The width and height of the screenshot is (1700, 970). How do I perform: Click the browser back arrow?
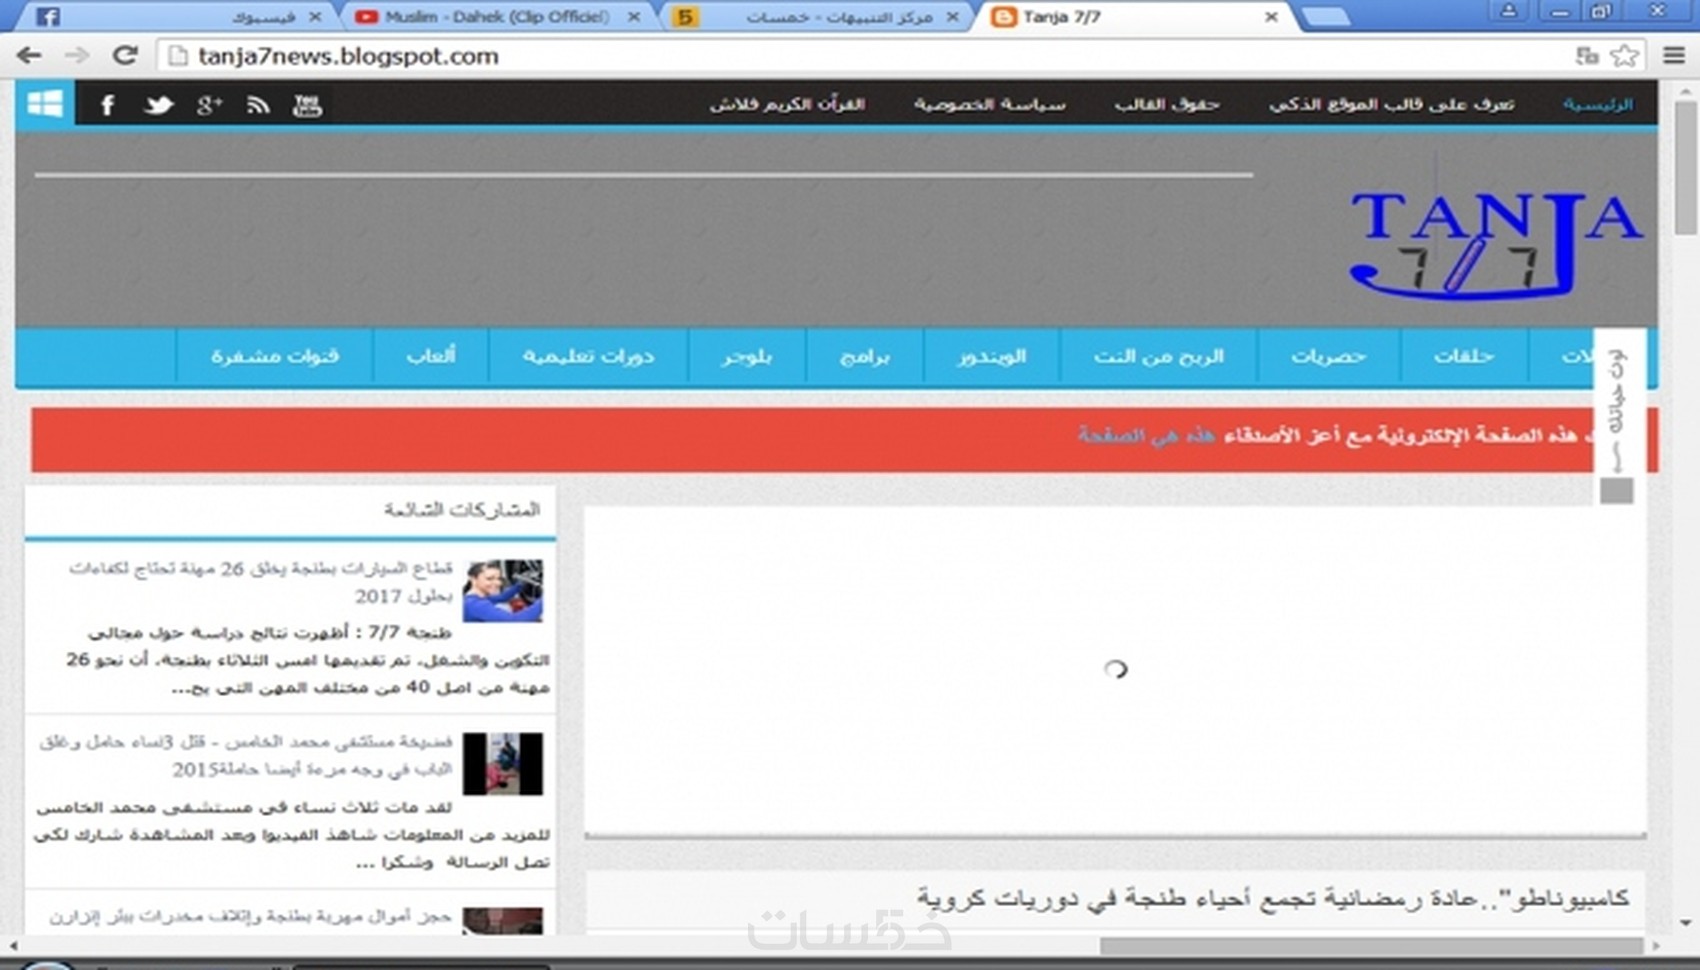pyautogui.click(x=29, y=56)
